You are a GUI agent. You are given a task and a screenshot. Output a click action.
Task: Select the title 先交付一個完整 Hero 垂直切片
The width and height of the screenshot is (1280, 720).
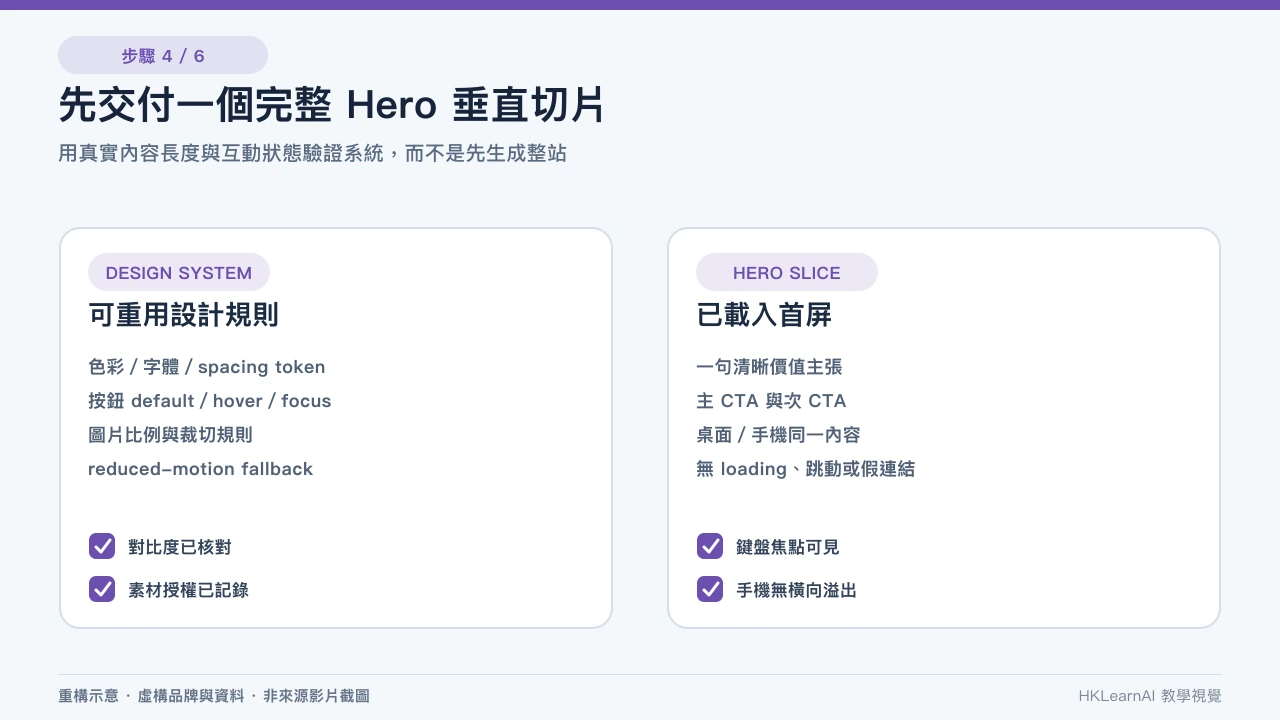coord(332,105)
